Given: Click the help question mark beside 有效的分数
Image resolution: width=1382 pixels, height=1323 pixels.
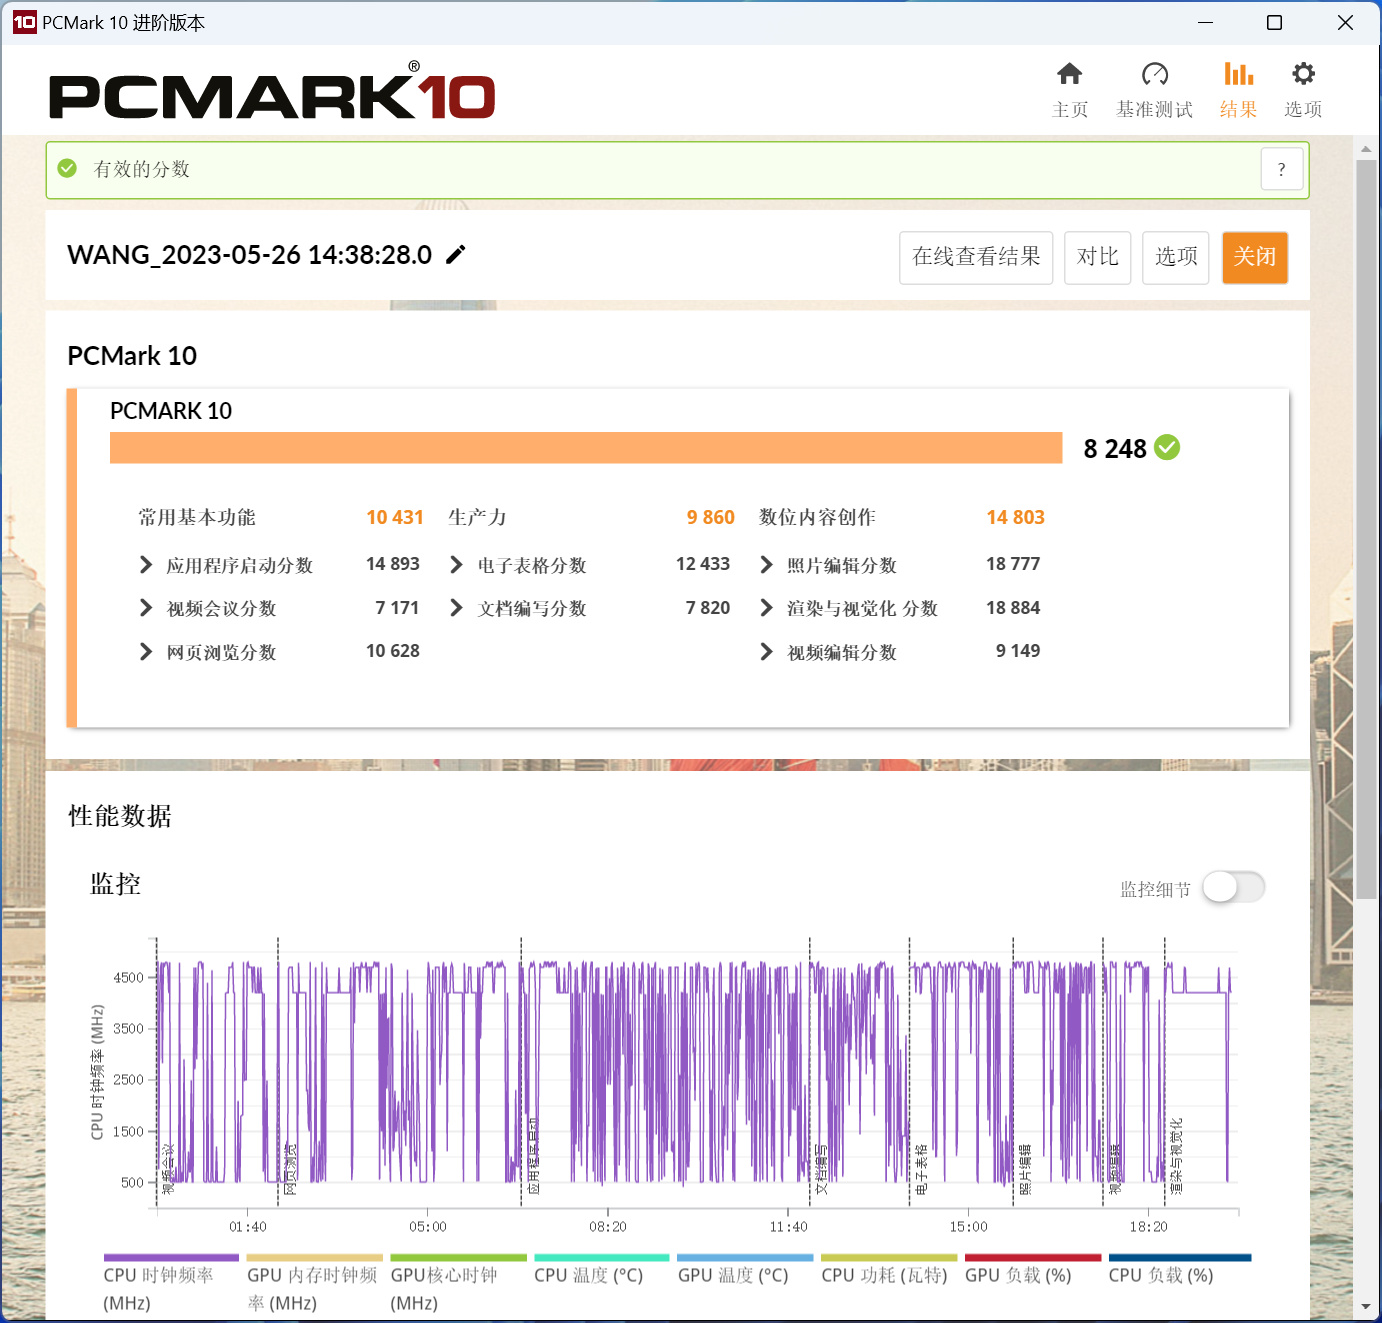Looking at the screenshot, I should point(1281,169).
